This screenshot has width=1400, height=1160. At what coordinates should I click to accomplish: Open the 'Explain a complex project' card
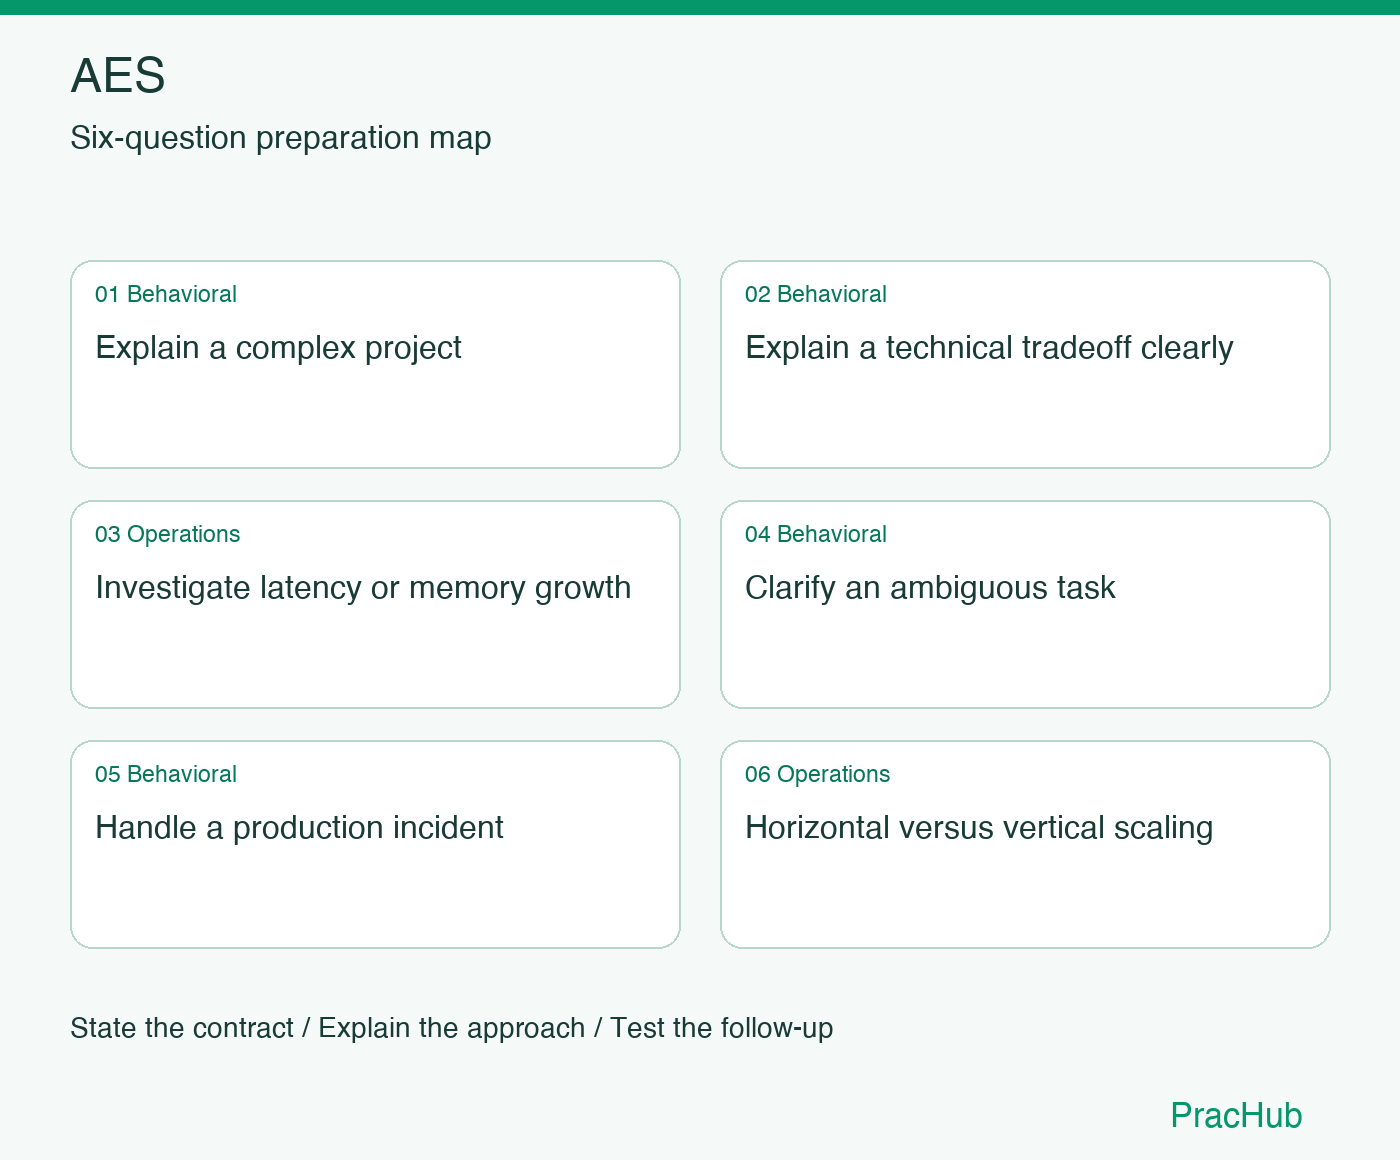[x=375, y=364]
